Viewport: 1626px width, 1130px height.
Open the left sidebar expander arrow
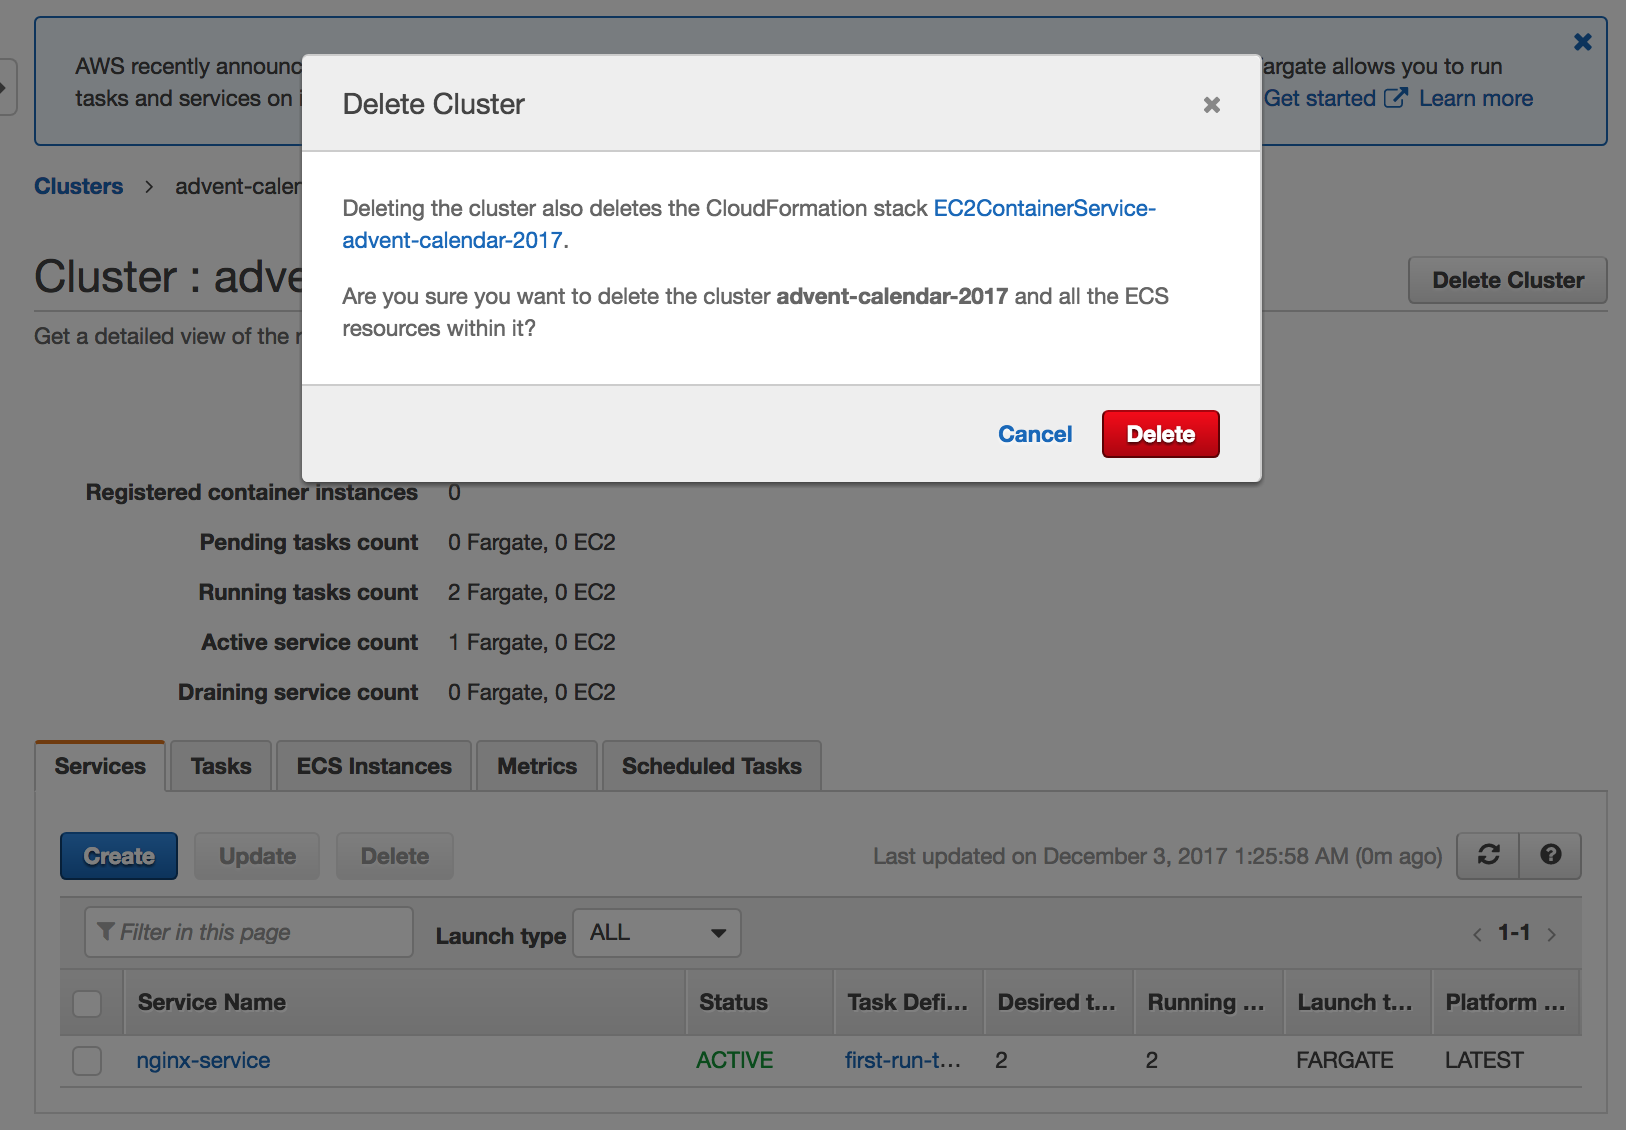tap(6, 88)
